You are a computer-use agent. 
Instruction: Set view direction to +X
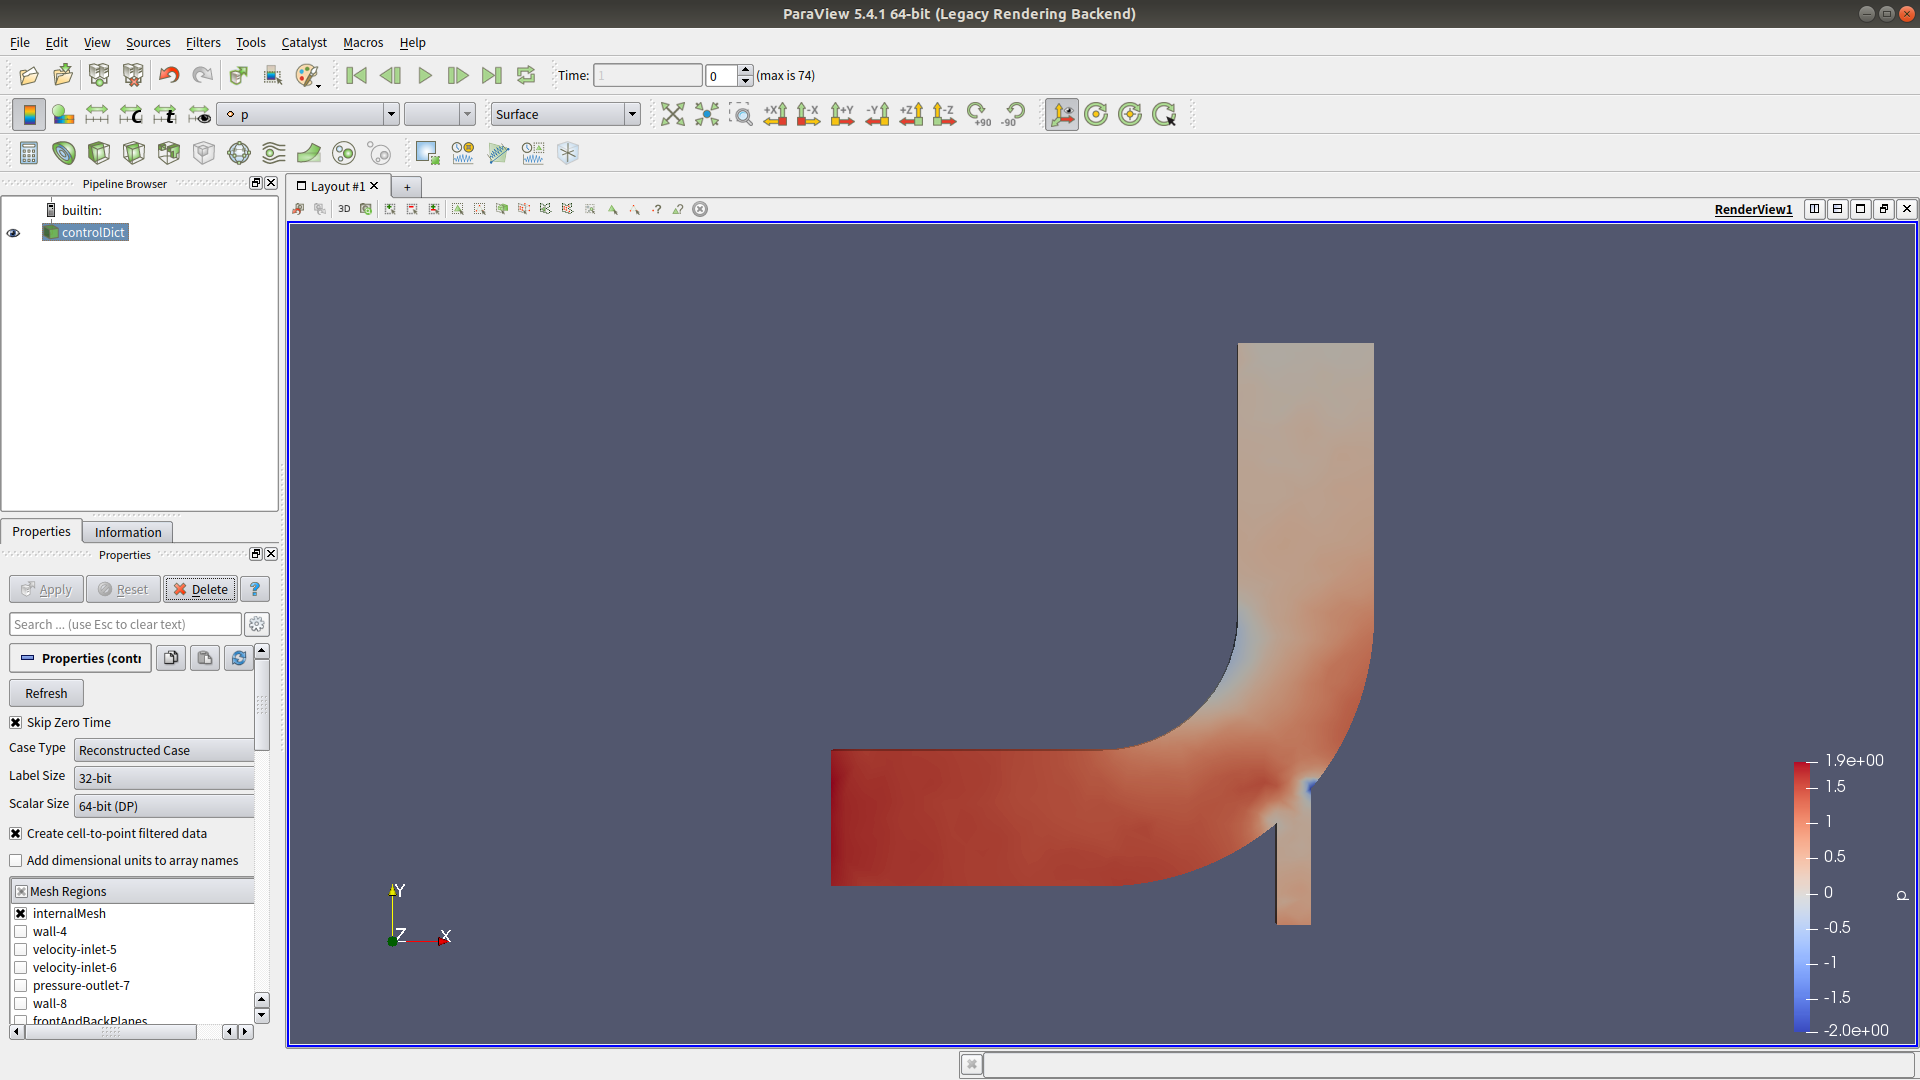(x=775, y=114)
